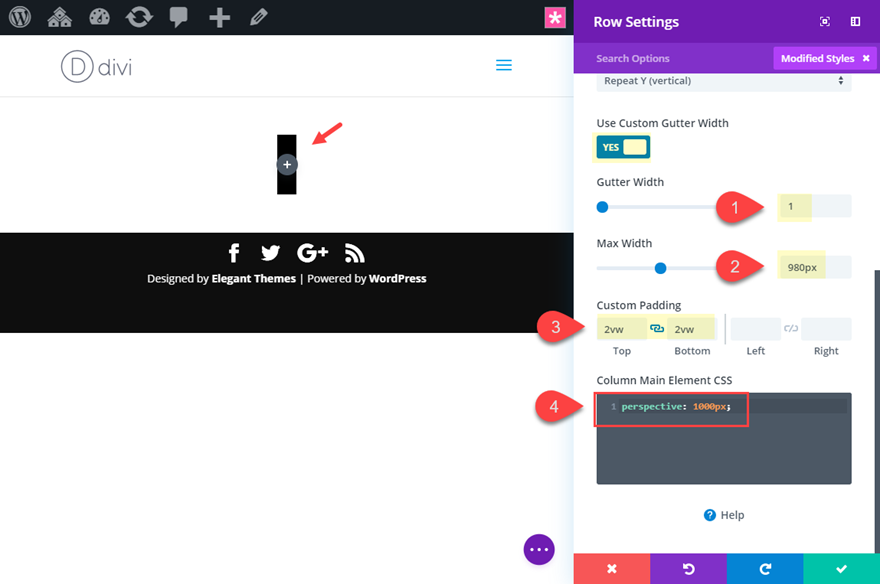Open the WordPress logo menu

[x=20, y=17]
